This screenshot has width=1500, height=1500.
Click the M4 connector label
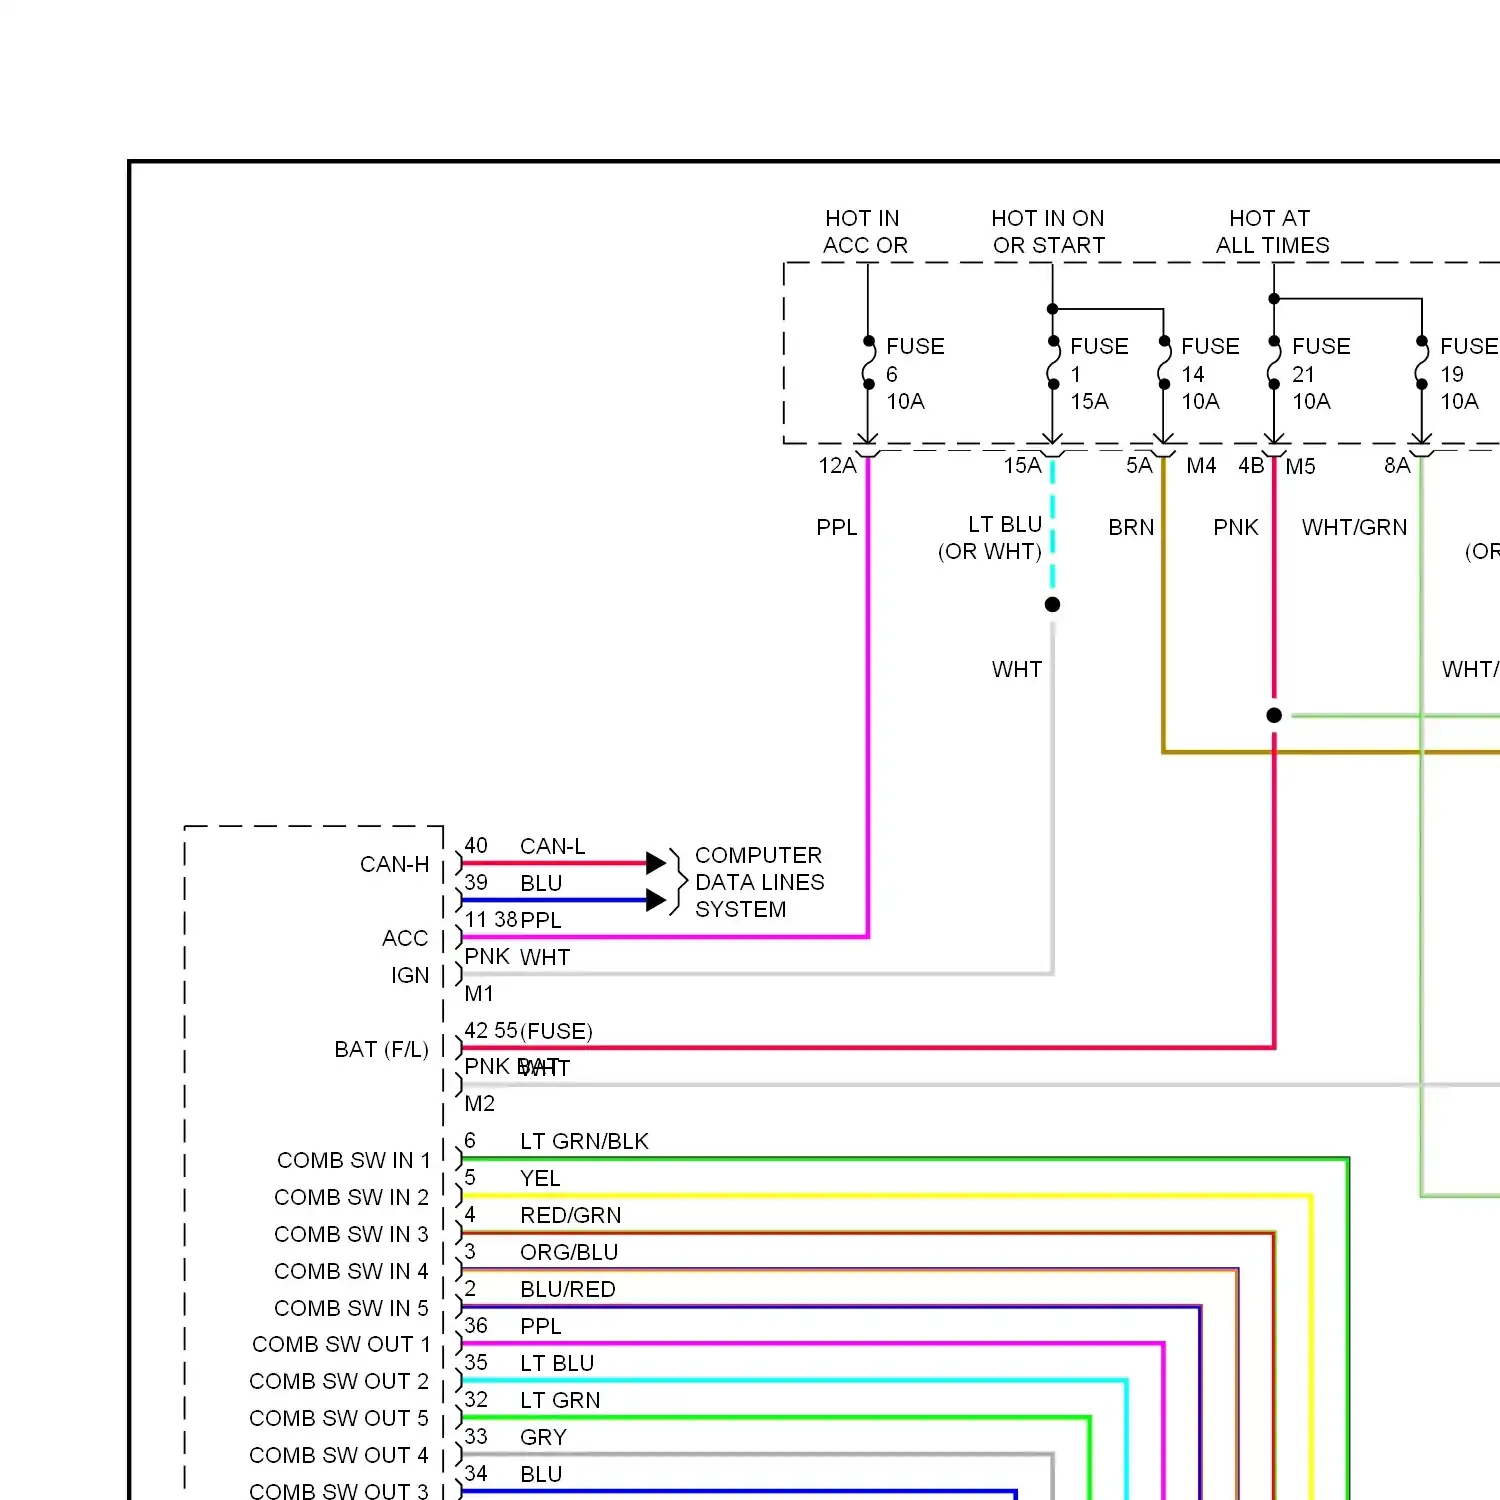tap(1201, 466)
